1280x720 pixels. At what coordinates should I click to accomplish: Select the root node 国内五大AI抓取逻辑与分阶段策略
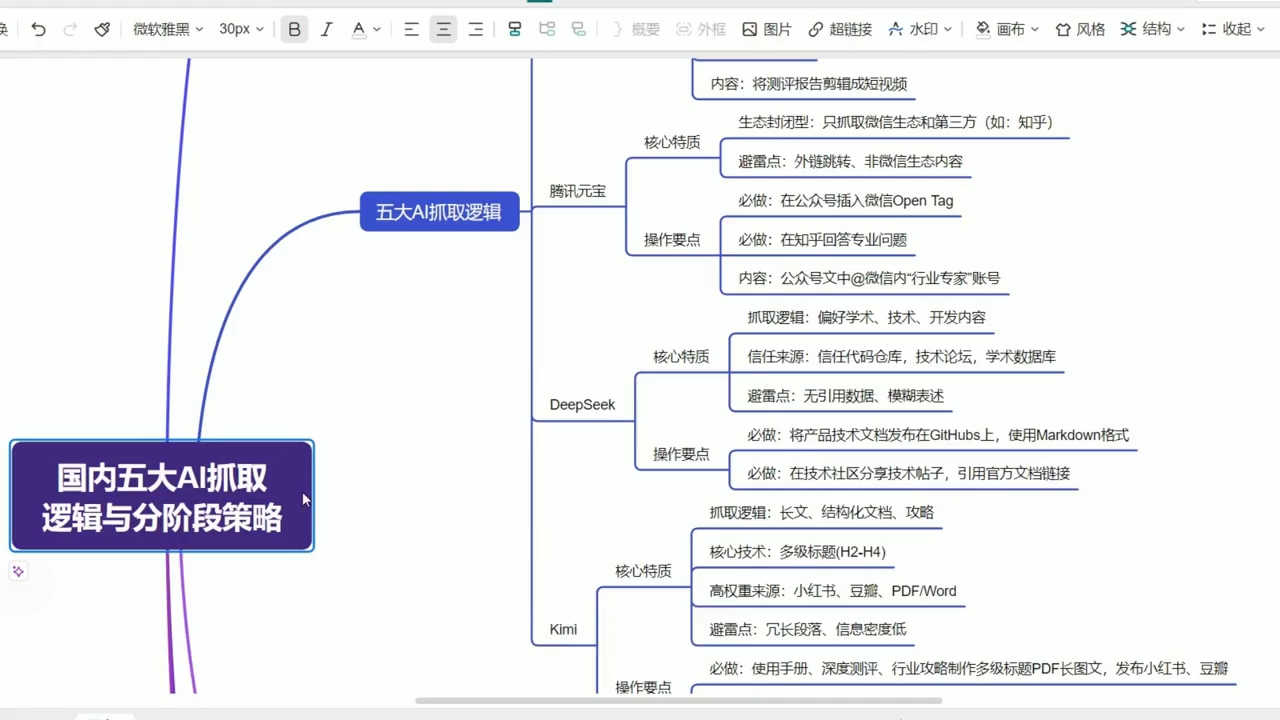click(162, 496)
